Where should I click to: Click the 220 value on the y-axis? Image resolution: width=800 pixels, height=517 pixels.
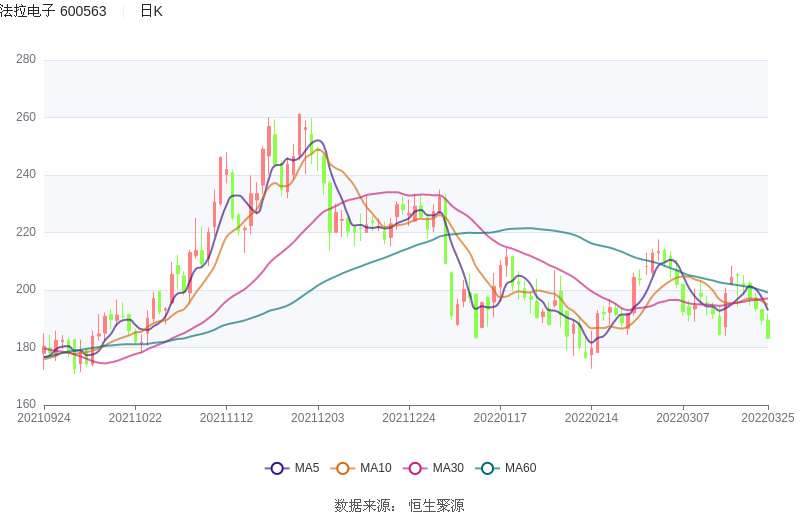pyautogui.click(x=26, y=232)
